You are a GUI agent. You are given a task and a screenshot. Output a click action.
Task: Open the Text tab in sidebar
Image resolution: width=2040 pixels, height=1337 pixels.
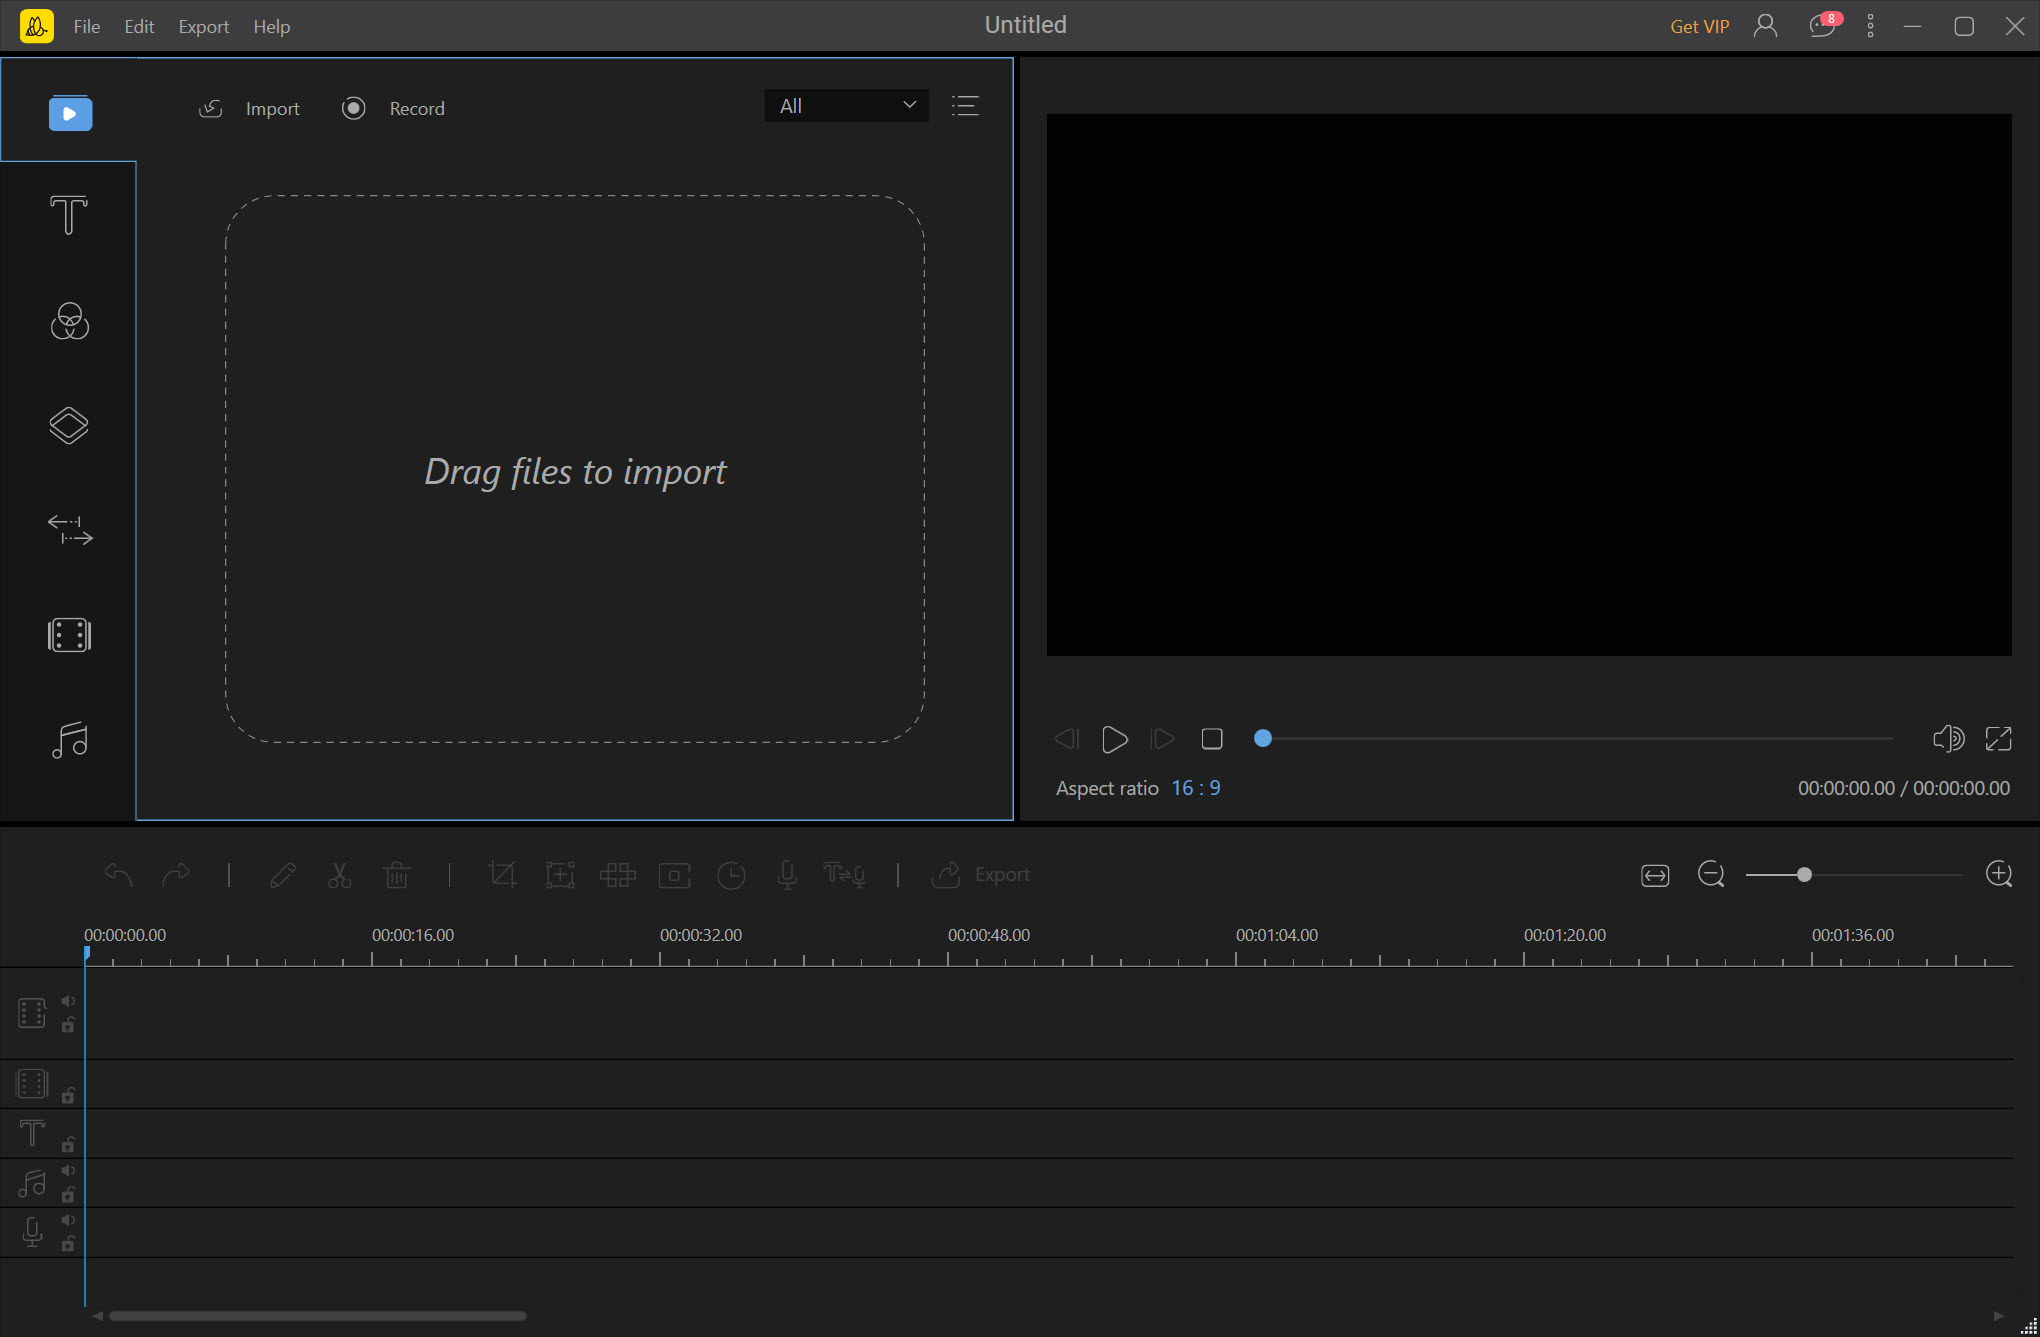(x=69, y=215)
